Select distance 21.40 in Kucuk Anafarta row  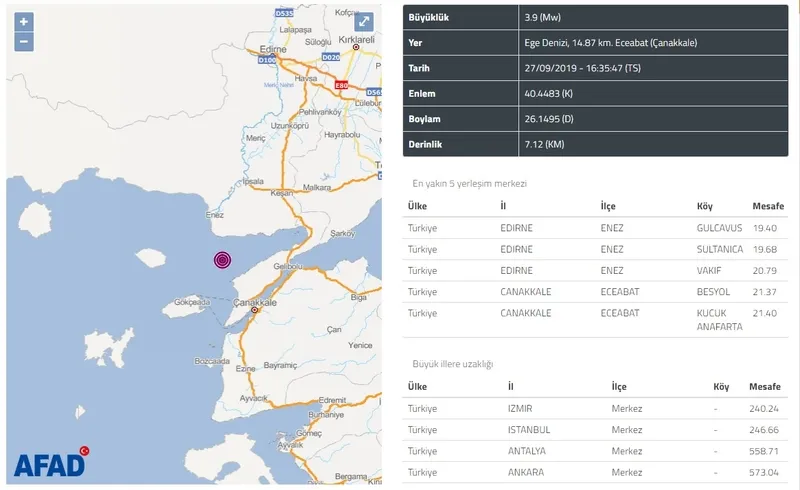(x=765, y=313)
